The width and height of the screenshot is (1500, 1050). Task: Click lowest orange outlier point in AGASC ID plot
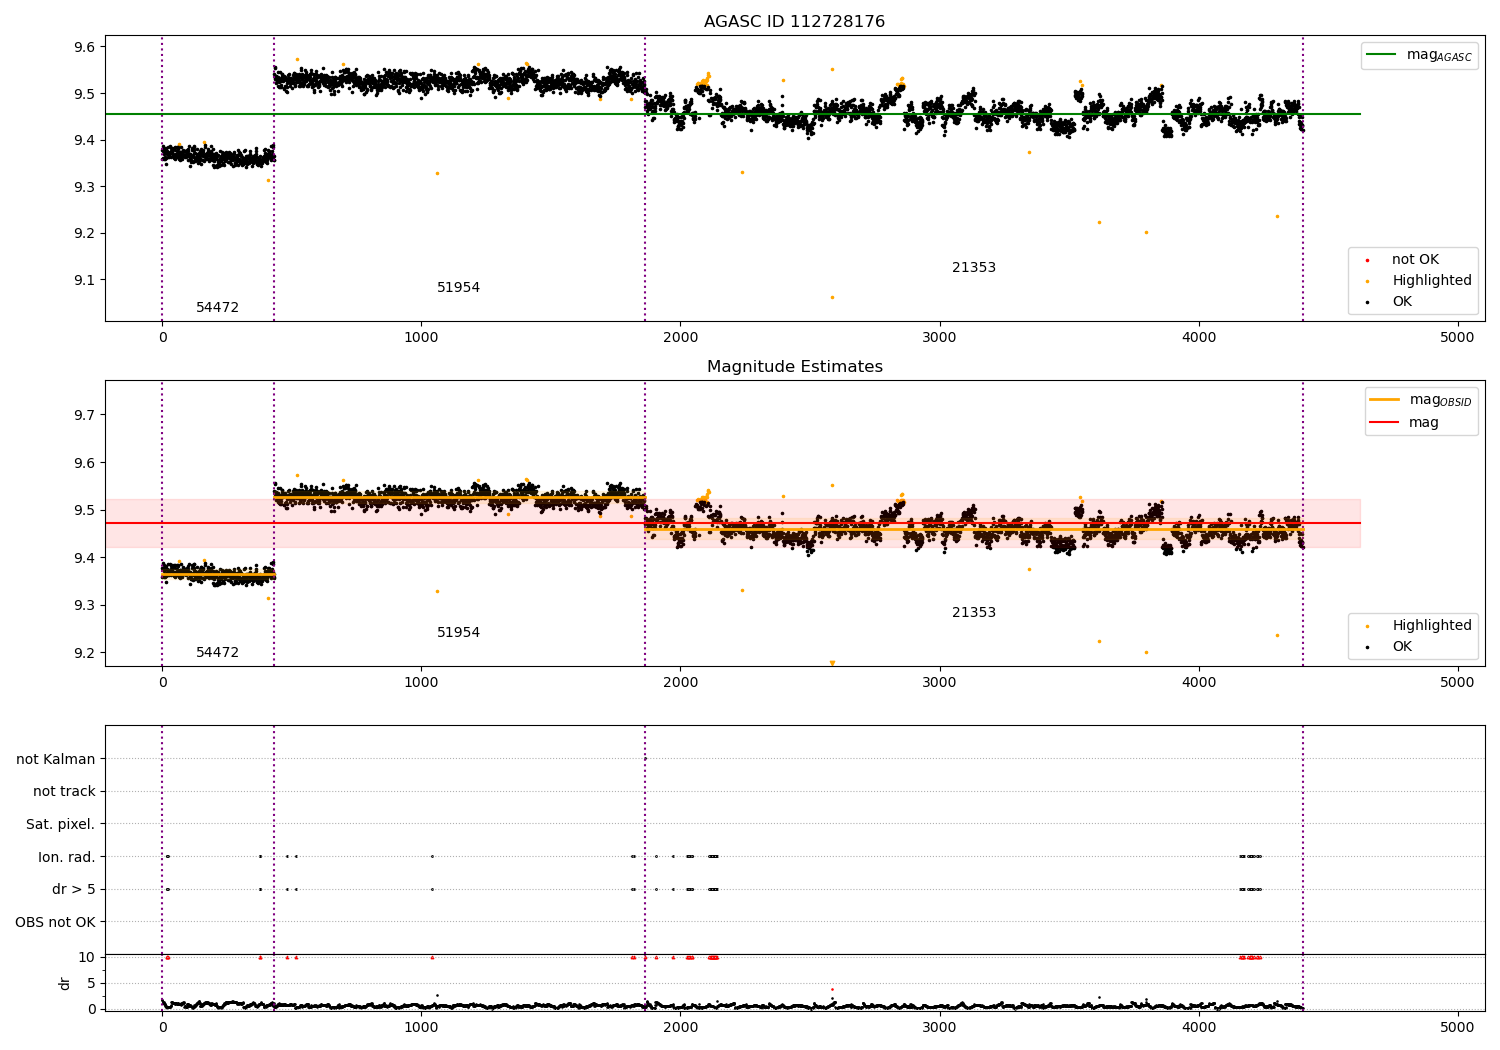(832, 297)
